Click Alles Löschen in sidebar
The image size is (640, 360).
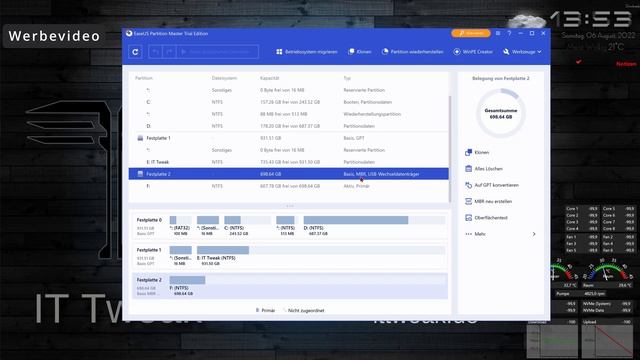pos(484,169)
